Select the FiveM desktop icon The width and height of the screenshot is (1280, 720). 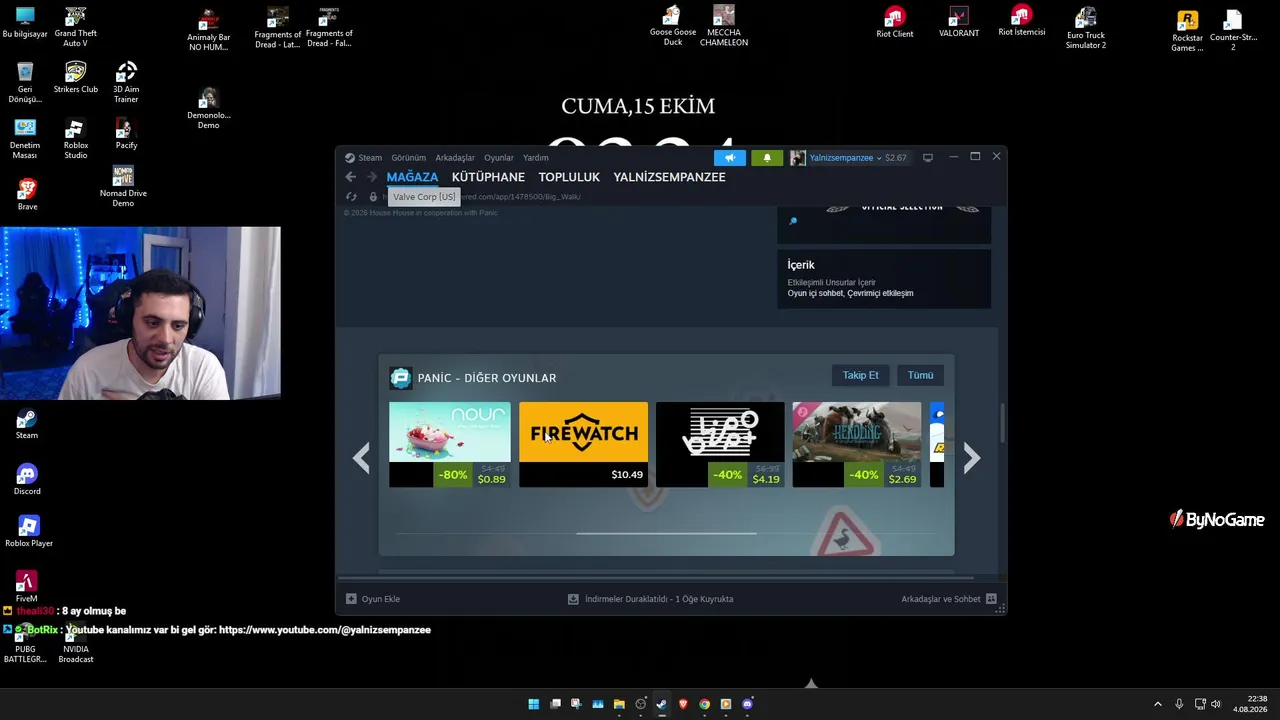(26, 587)
